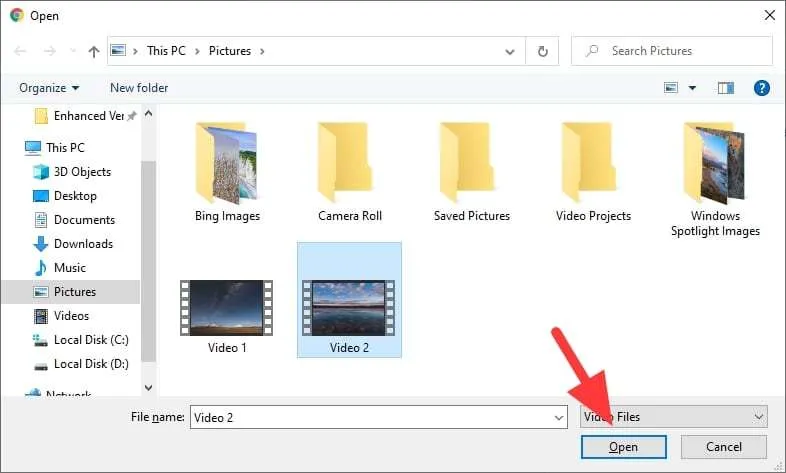Select Pictures in the sidebar
This screenshot has height=473, width=786.
[71, 292]
